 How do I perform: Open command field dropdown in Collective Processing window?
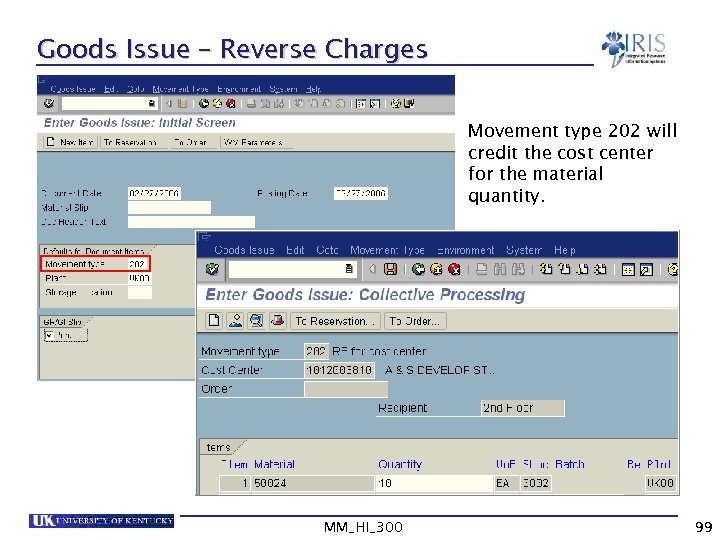[349, 269]
